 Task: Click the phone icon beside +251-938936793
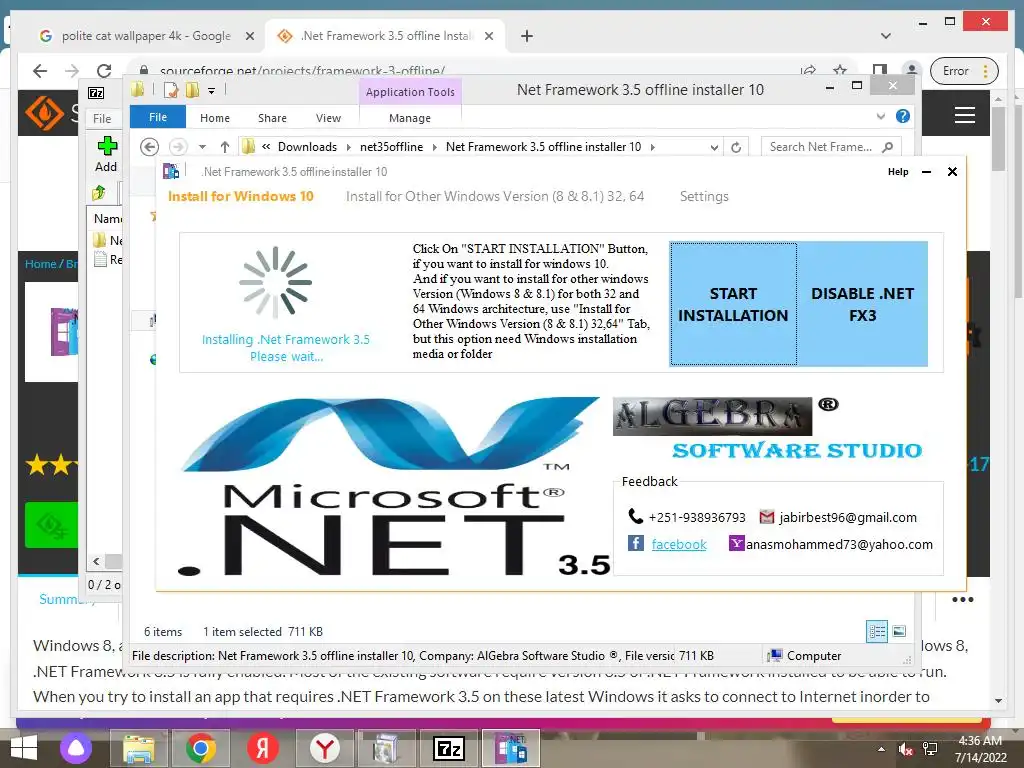pos(635,516)
